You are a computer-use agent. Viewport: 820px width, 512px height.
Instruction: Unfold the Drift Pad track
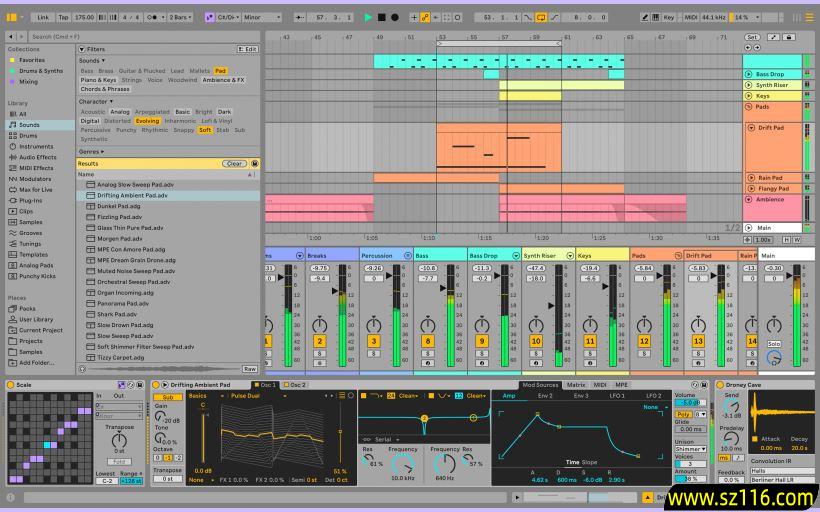click(x=751, y=128)
